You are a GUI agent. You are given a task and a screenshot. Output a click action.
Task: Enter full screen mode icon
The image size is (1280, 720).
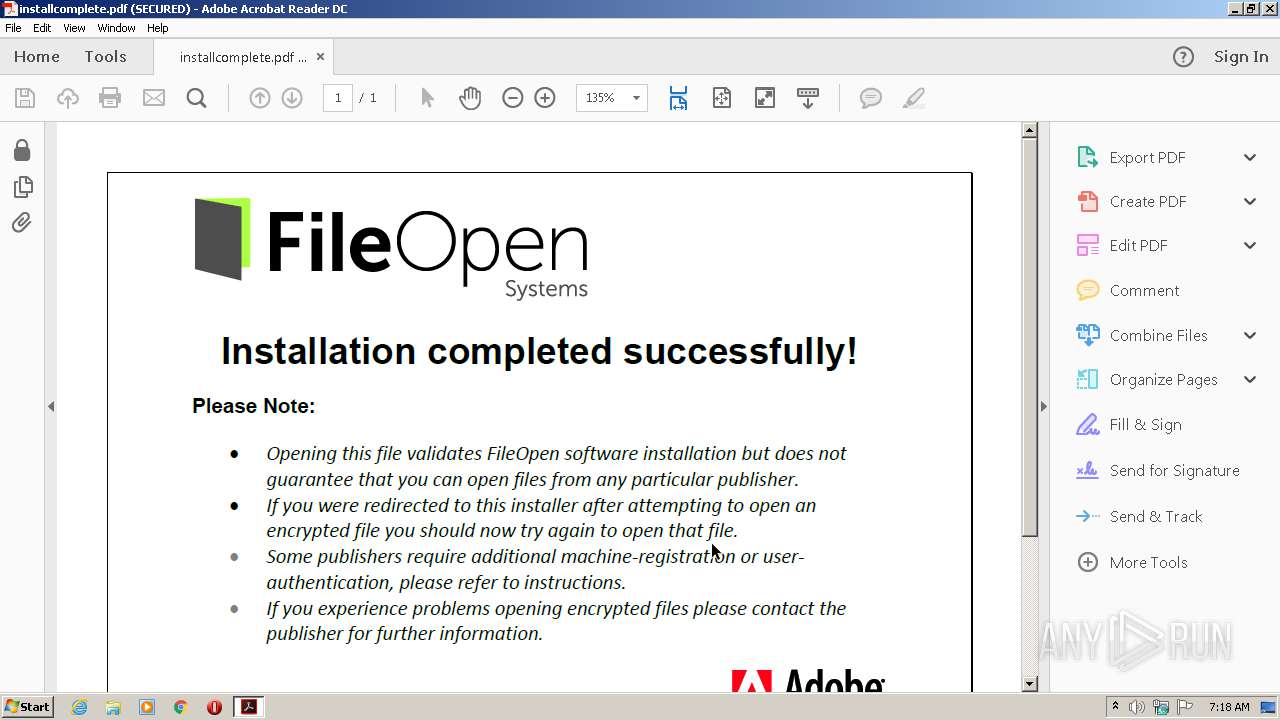click(x=765, y=98)
